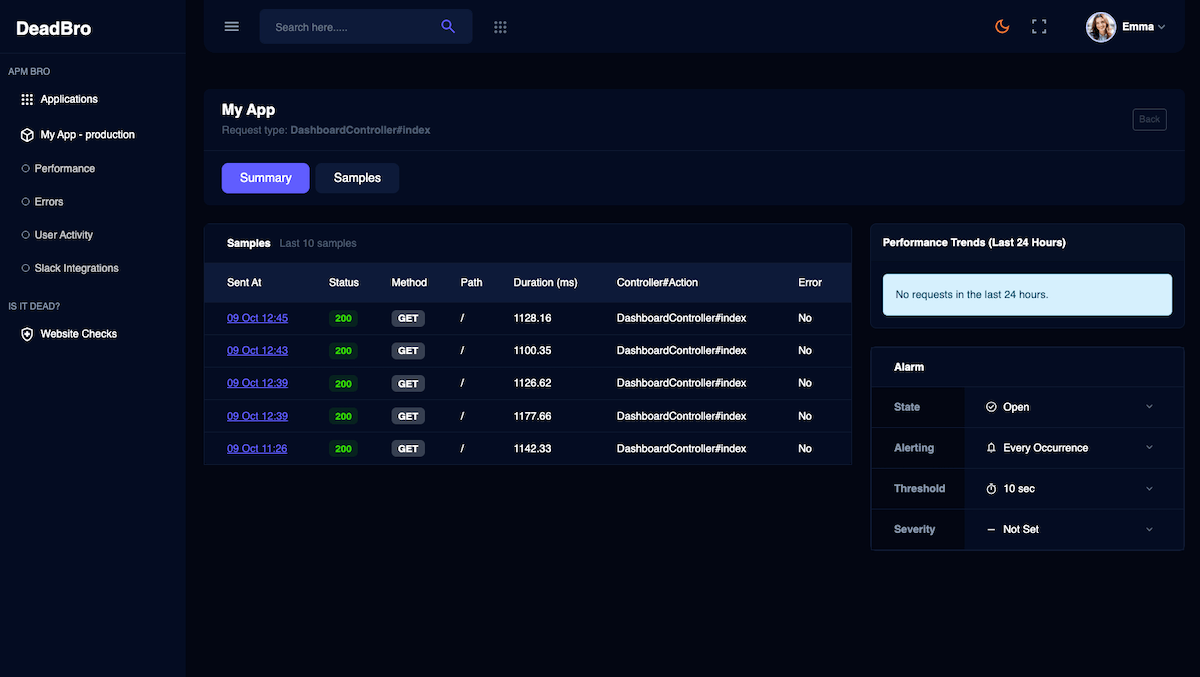This screenshot has height=677, width=1200.
Task: Toggle dark mode with the moon icon
Action: point(1002,27)
